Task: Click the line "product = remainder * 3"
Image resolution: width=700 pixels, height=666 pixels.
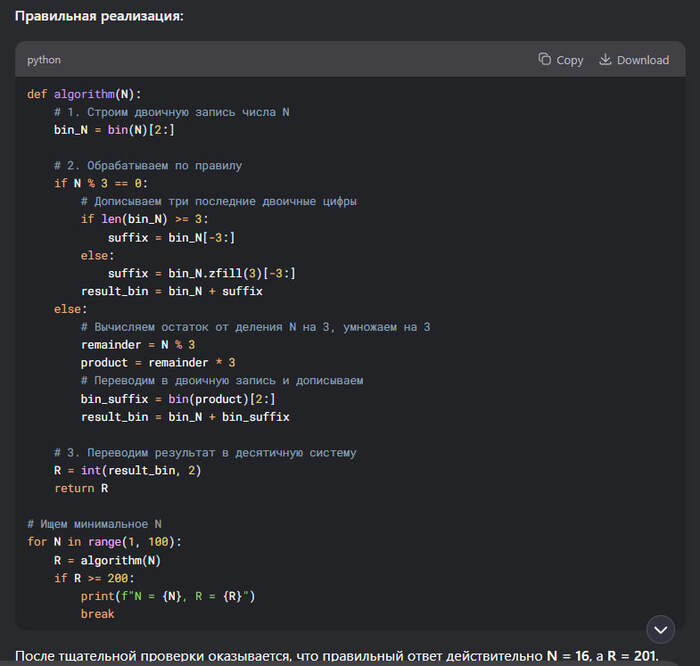Action: point(157,362)
